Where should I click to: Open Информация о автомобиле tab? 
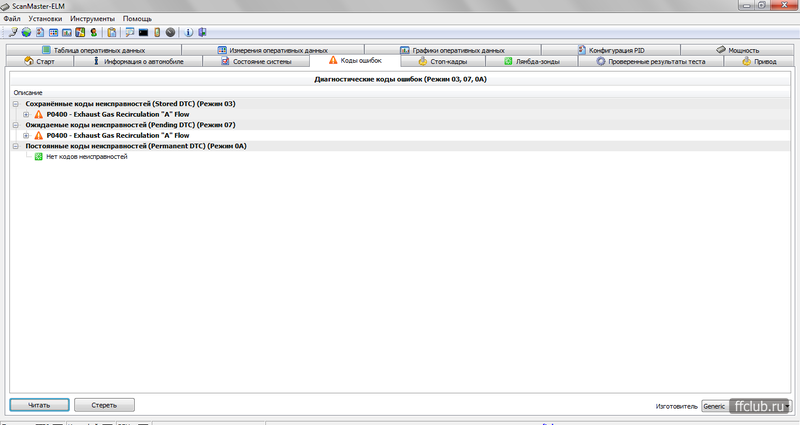(x=138, y=61)
